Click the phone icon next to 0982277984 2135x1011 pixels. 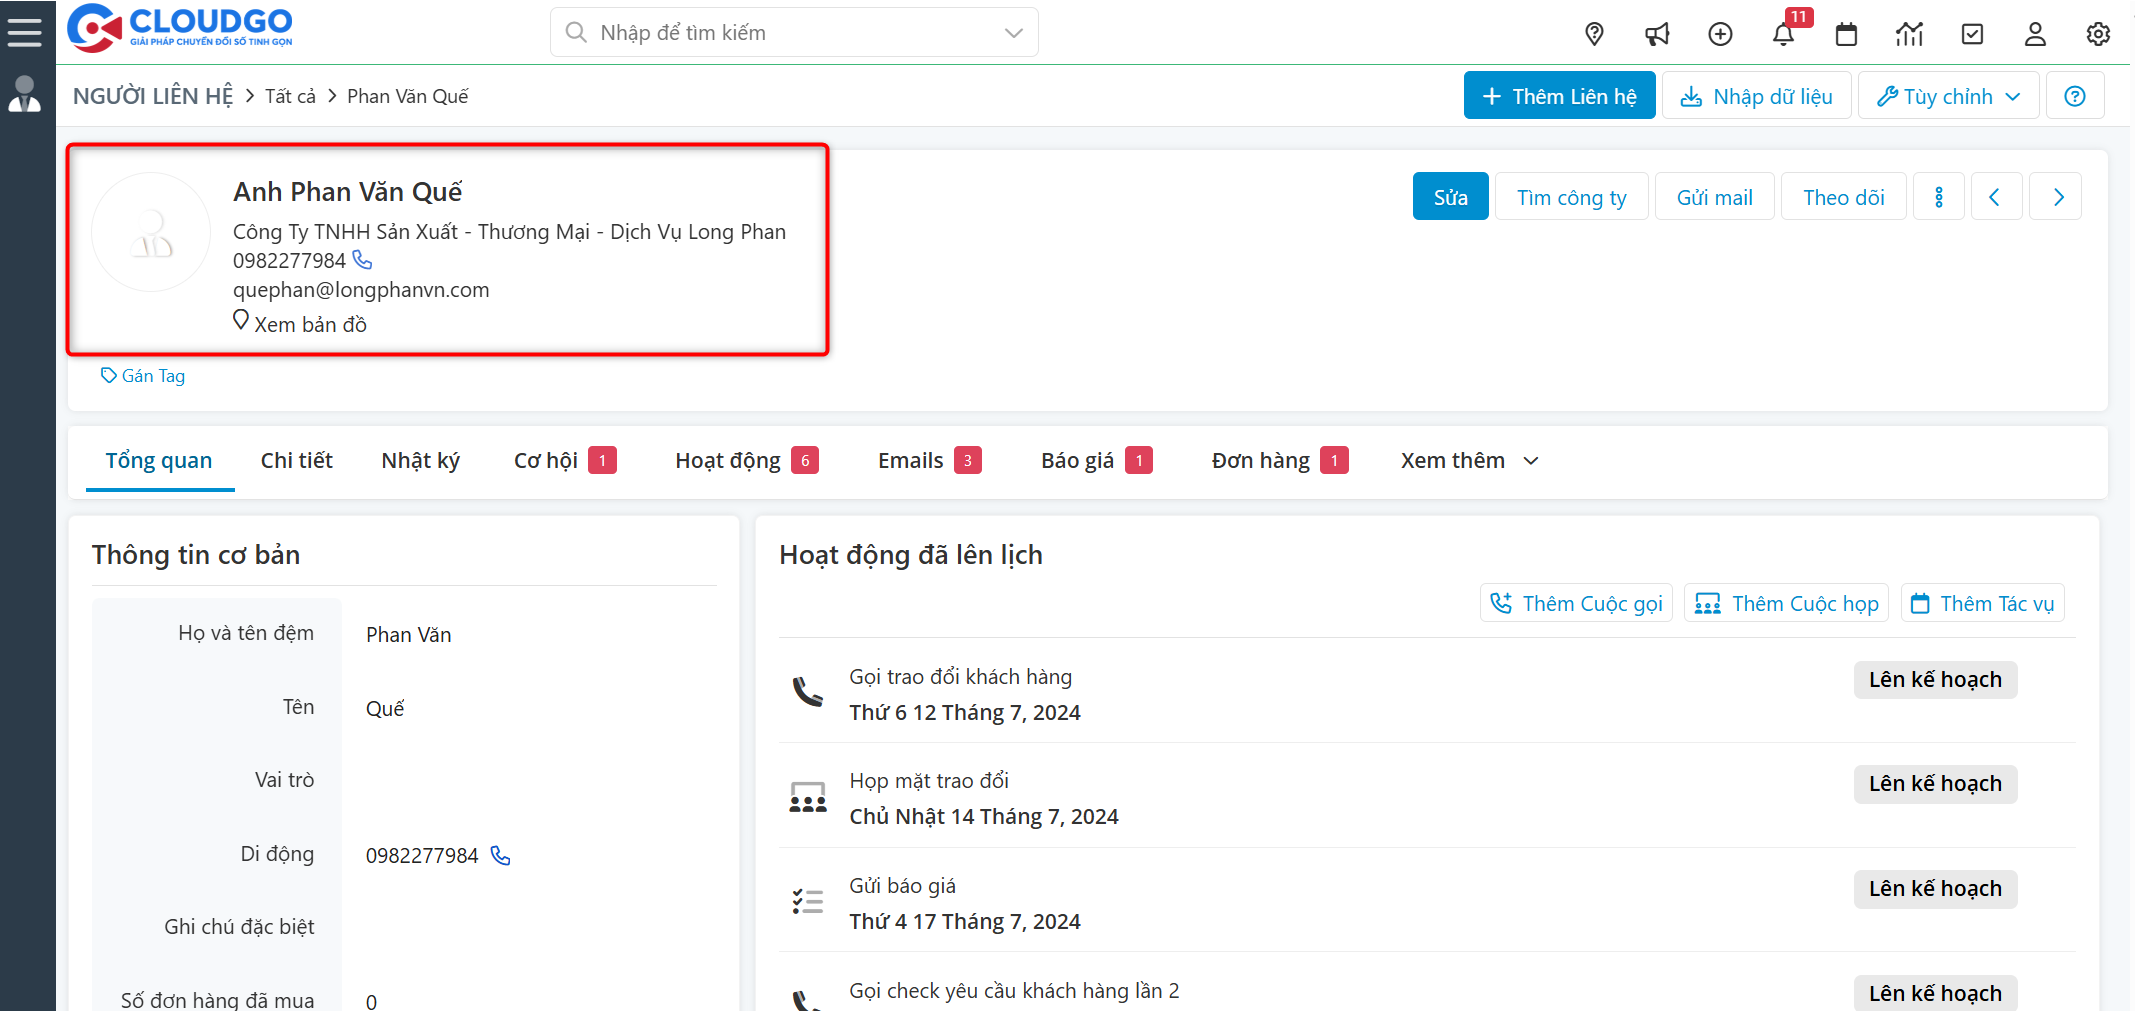click(361, 259)
